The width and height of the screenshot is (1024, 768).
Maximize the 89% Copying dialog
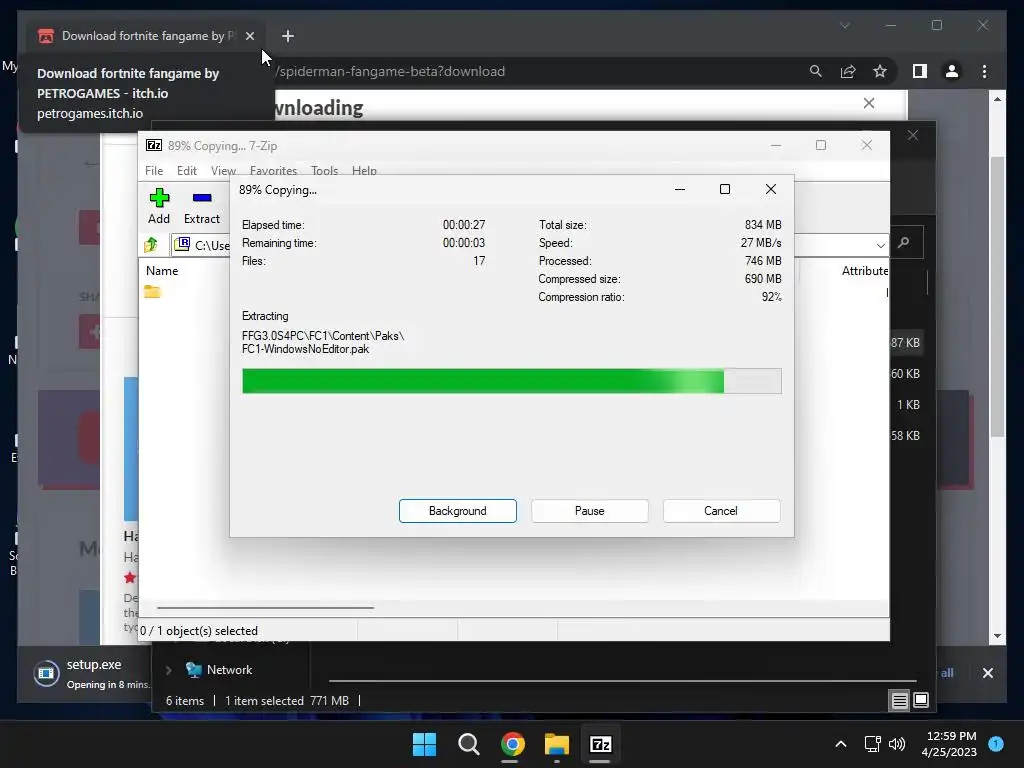click(x=725, y=189)
